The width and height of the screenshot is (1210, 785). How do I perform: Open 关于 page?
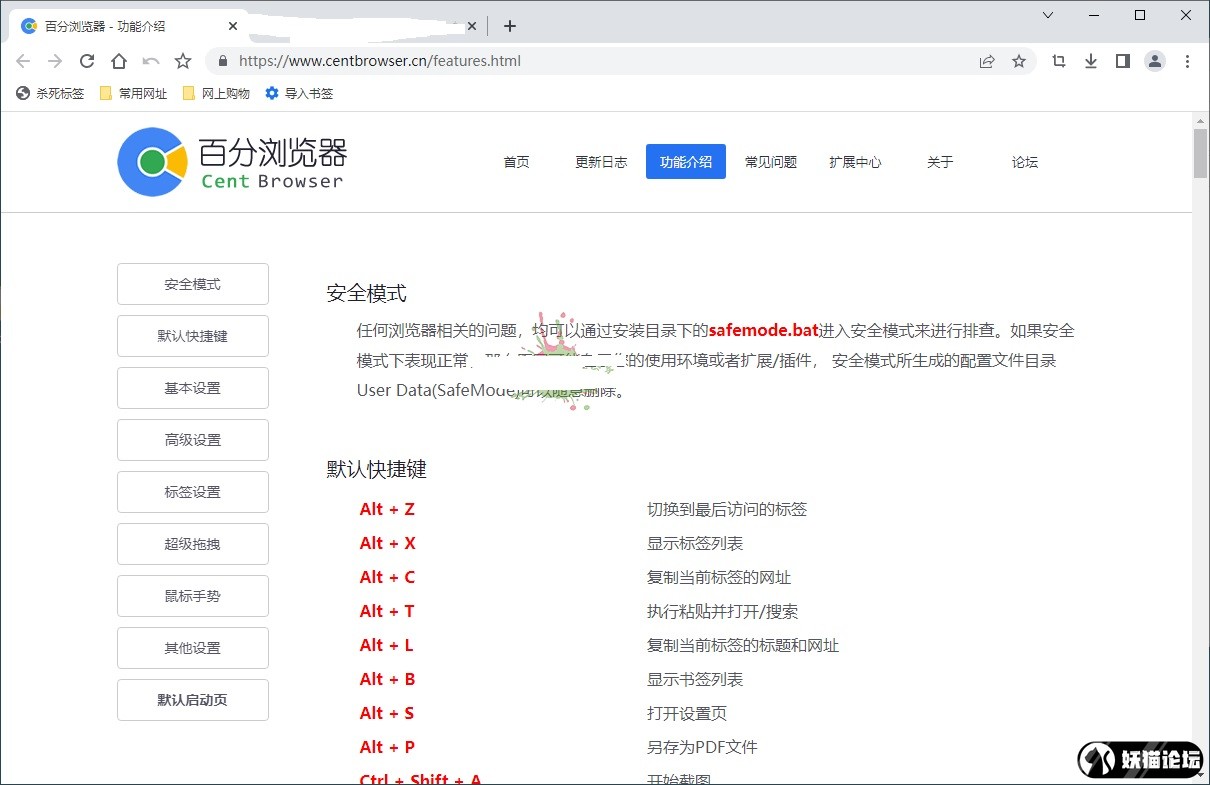click(940, 162)
